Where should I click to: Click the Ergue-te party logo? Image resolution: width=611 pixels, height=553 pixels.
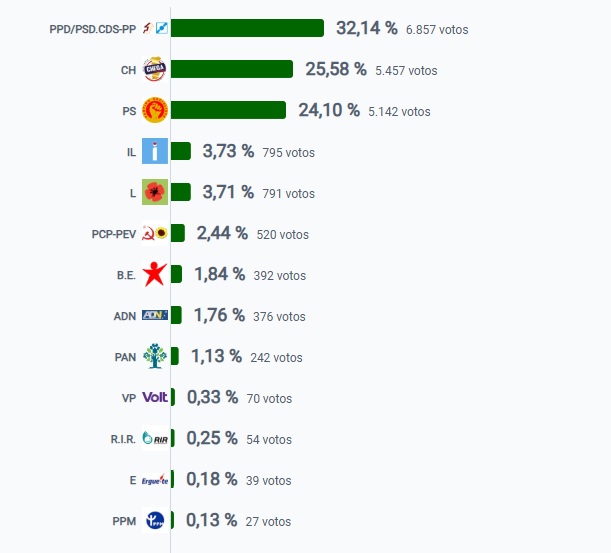click(x=155, y=480)
